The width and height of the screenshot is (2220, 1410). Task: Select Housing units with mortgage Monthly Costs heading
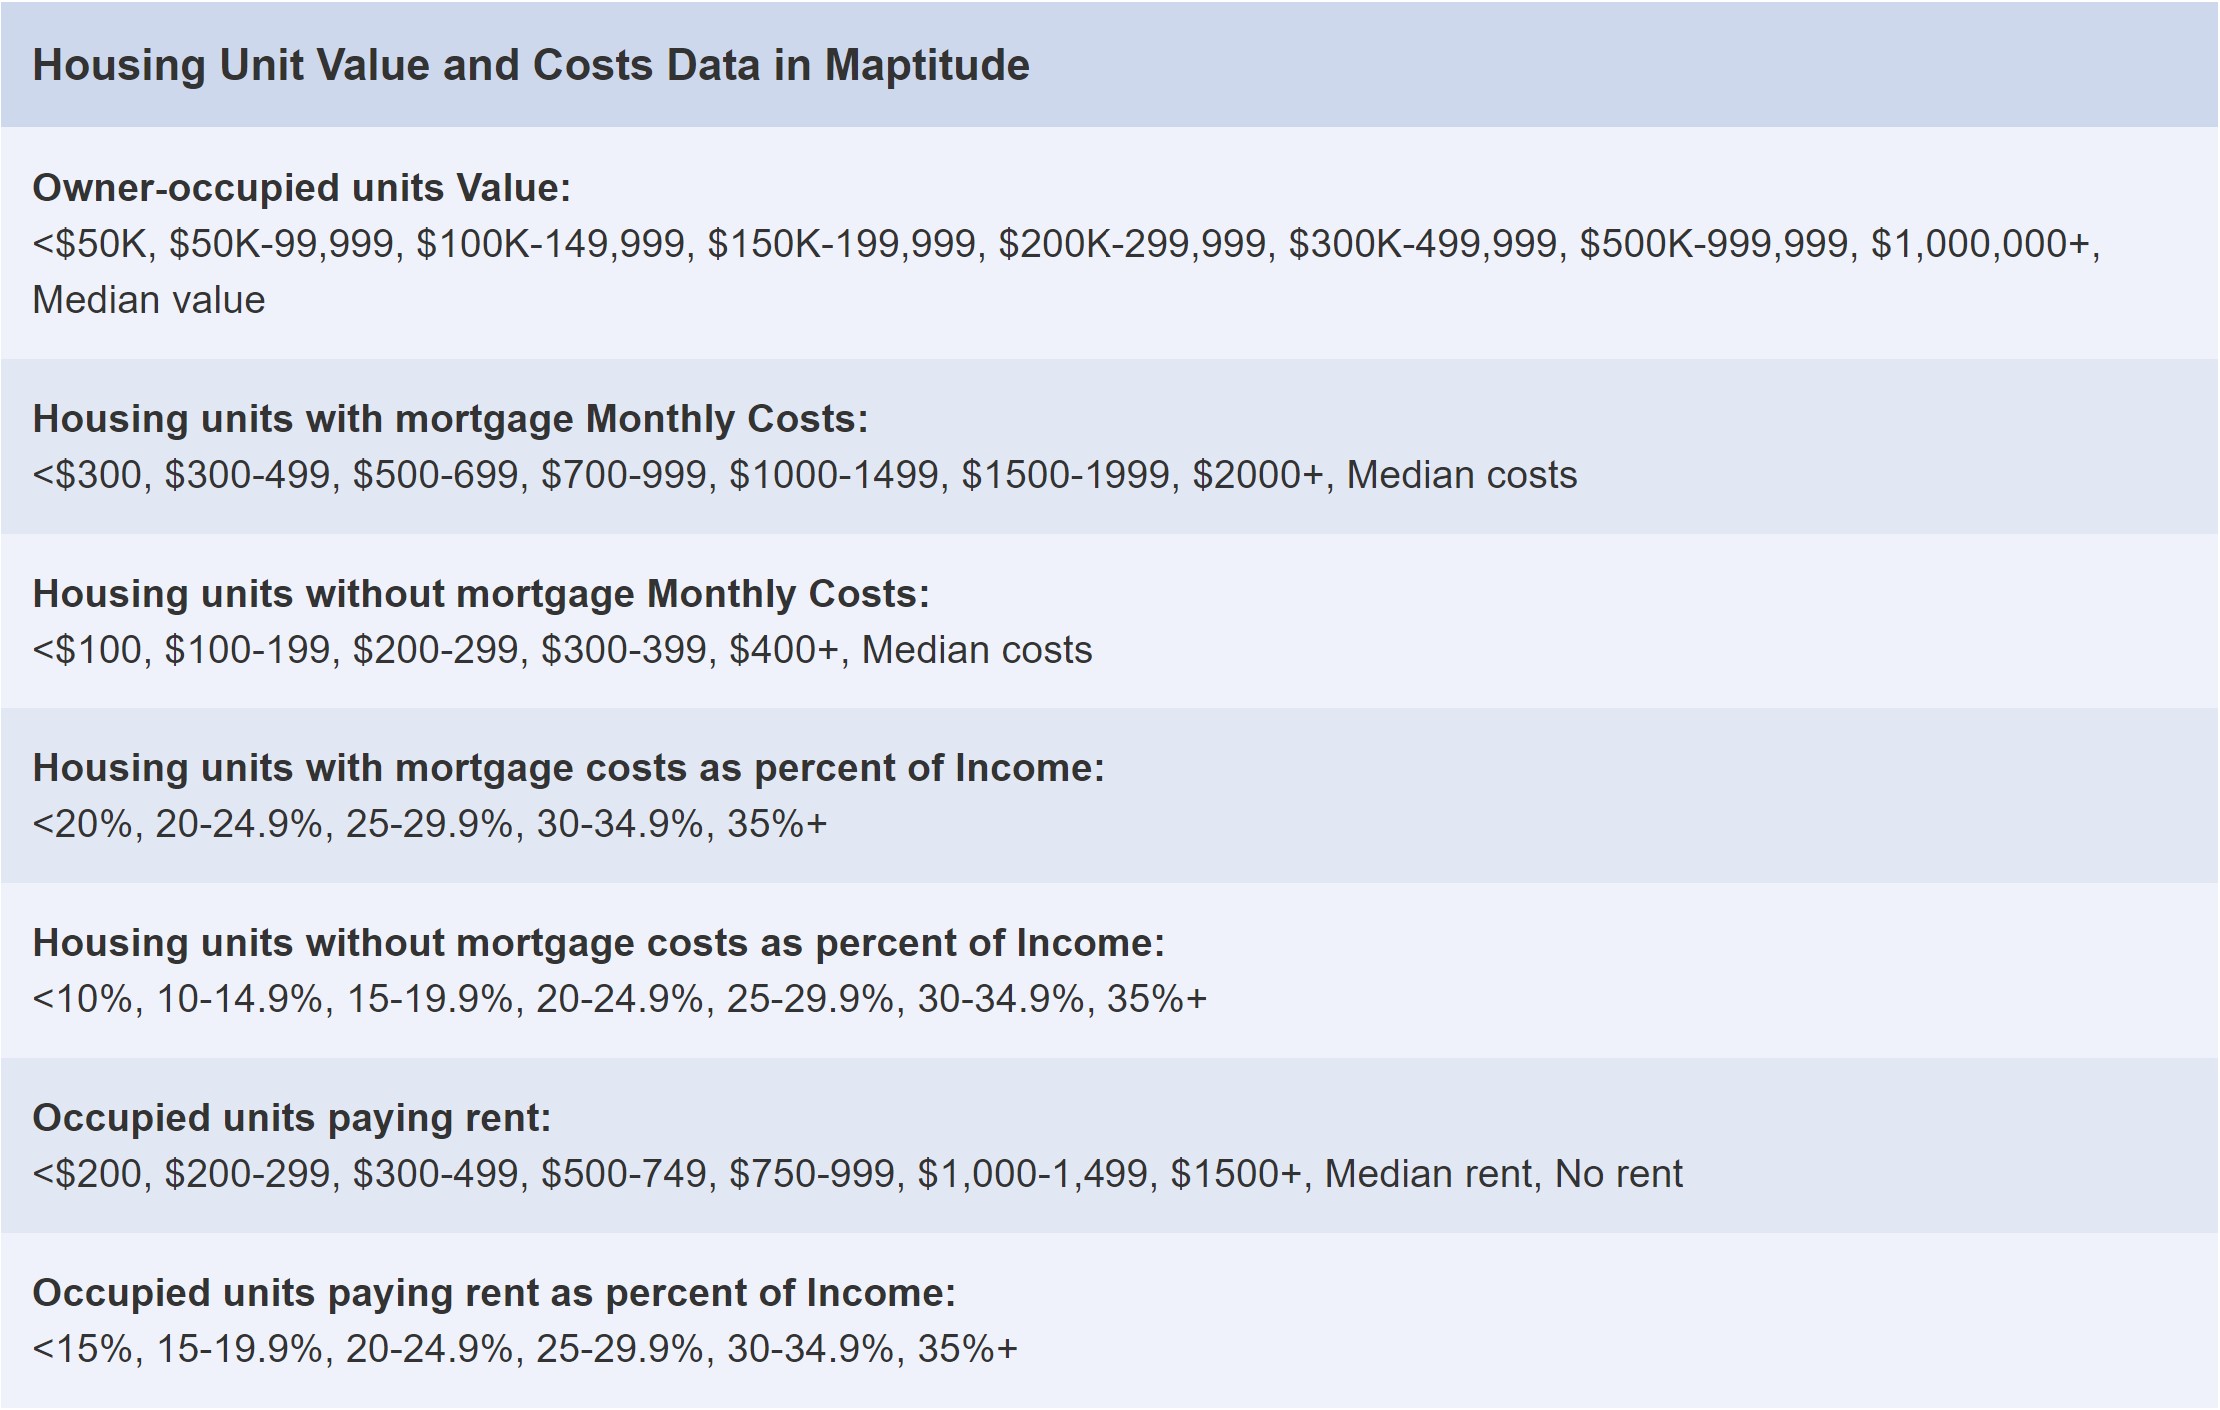tap(450, 419)
